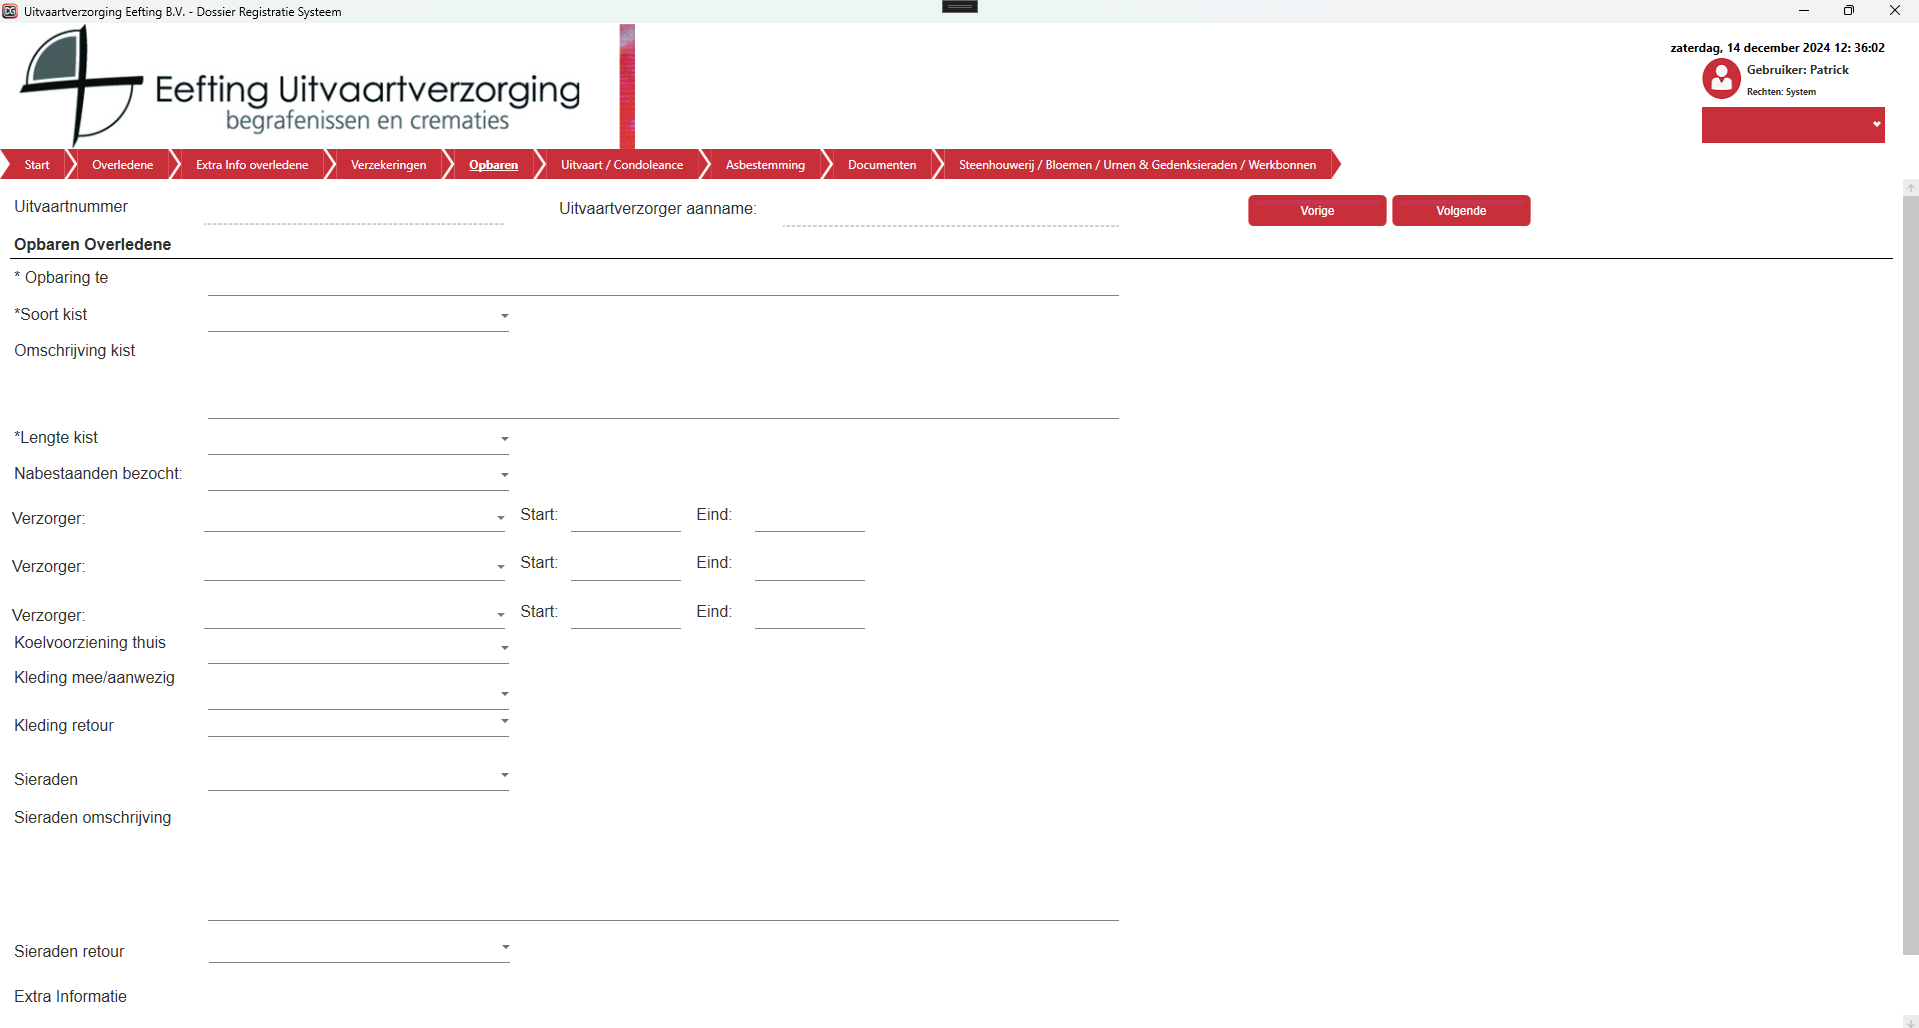1919x1028 pixels.
Task: Switch to the Overledene tab
Action: (122, 165)
